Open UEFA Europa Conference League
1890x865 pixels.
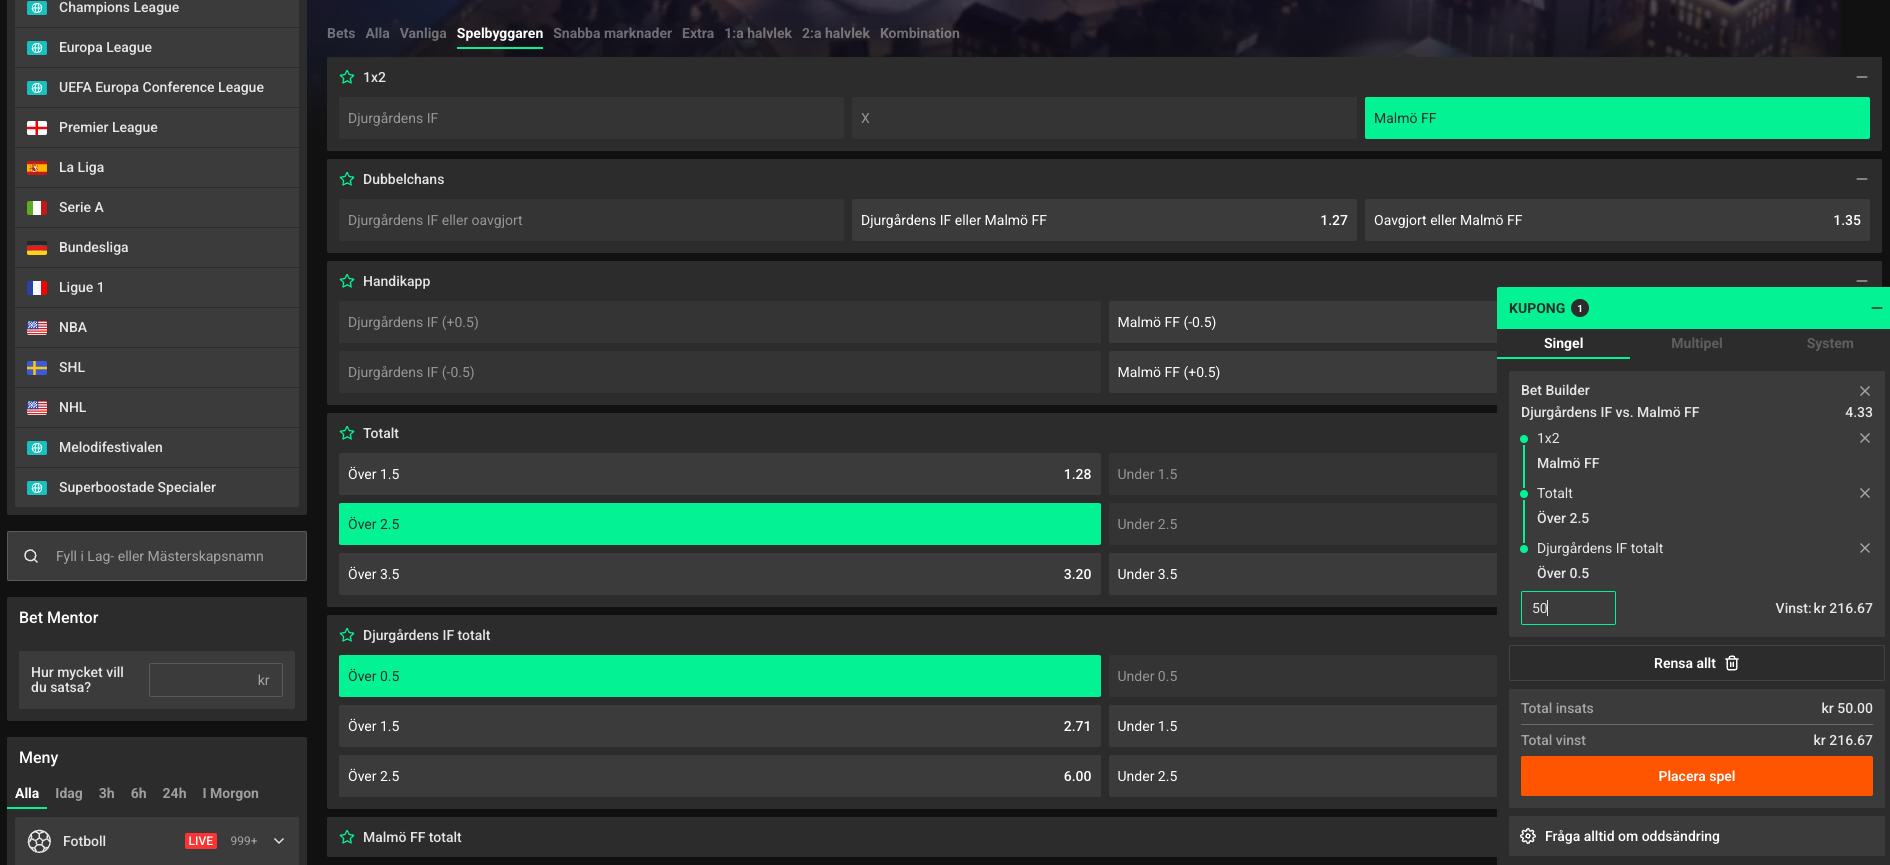157,87
